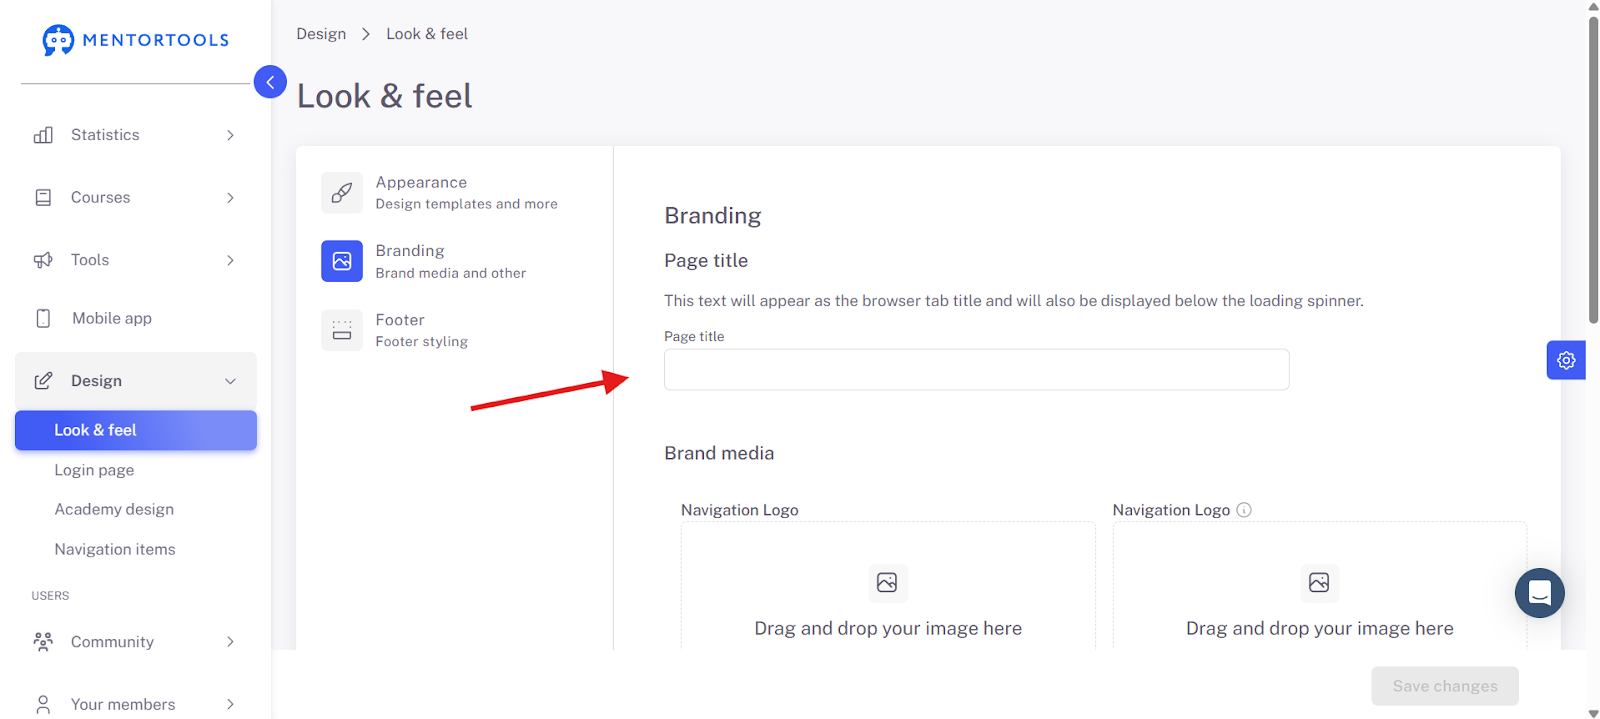Expand the Community menu chevron
This screenshot has height=719, width=1600.
230,642
